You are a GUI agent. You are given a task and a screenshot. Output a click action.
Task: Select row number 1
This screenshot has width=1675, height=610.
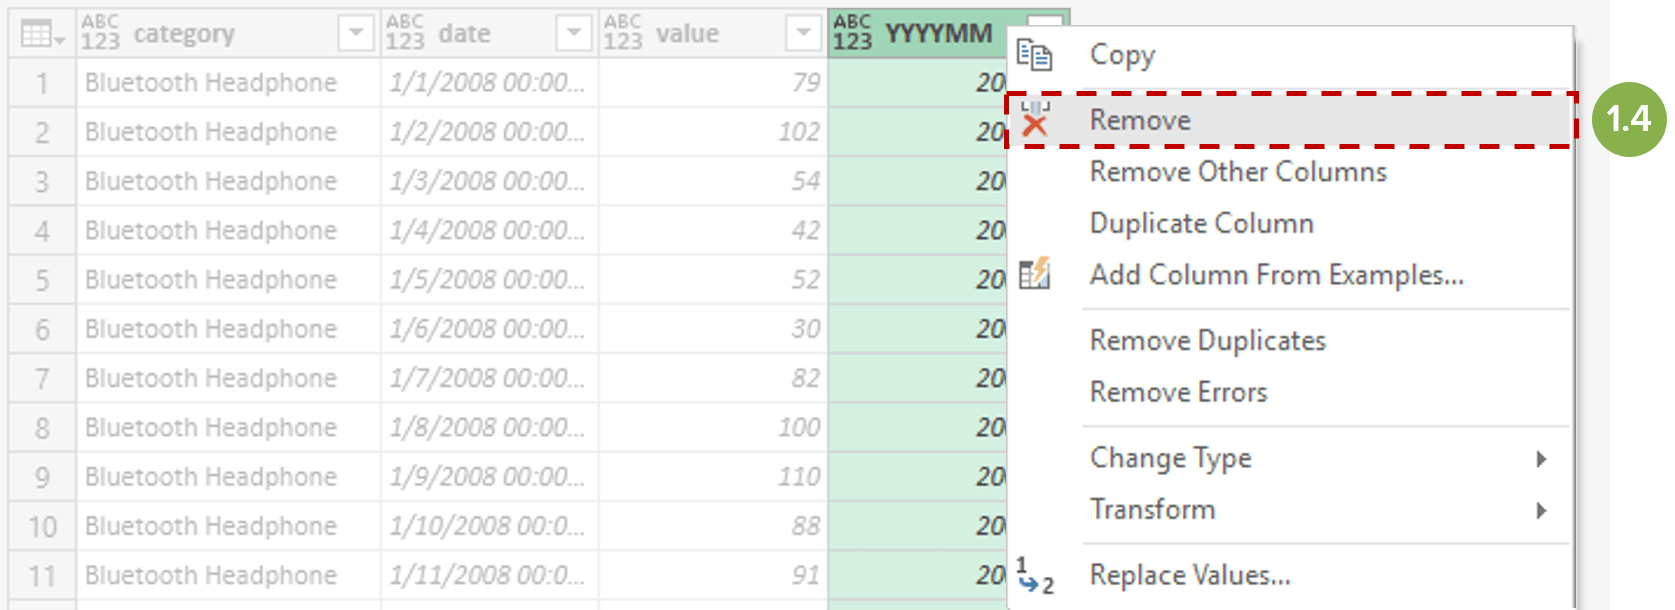click(42, 83)
